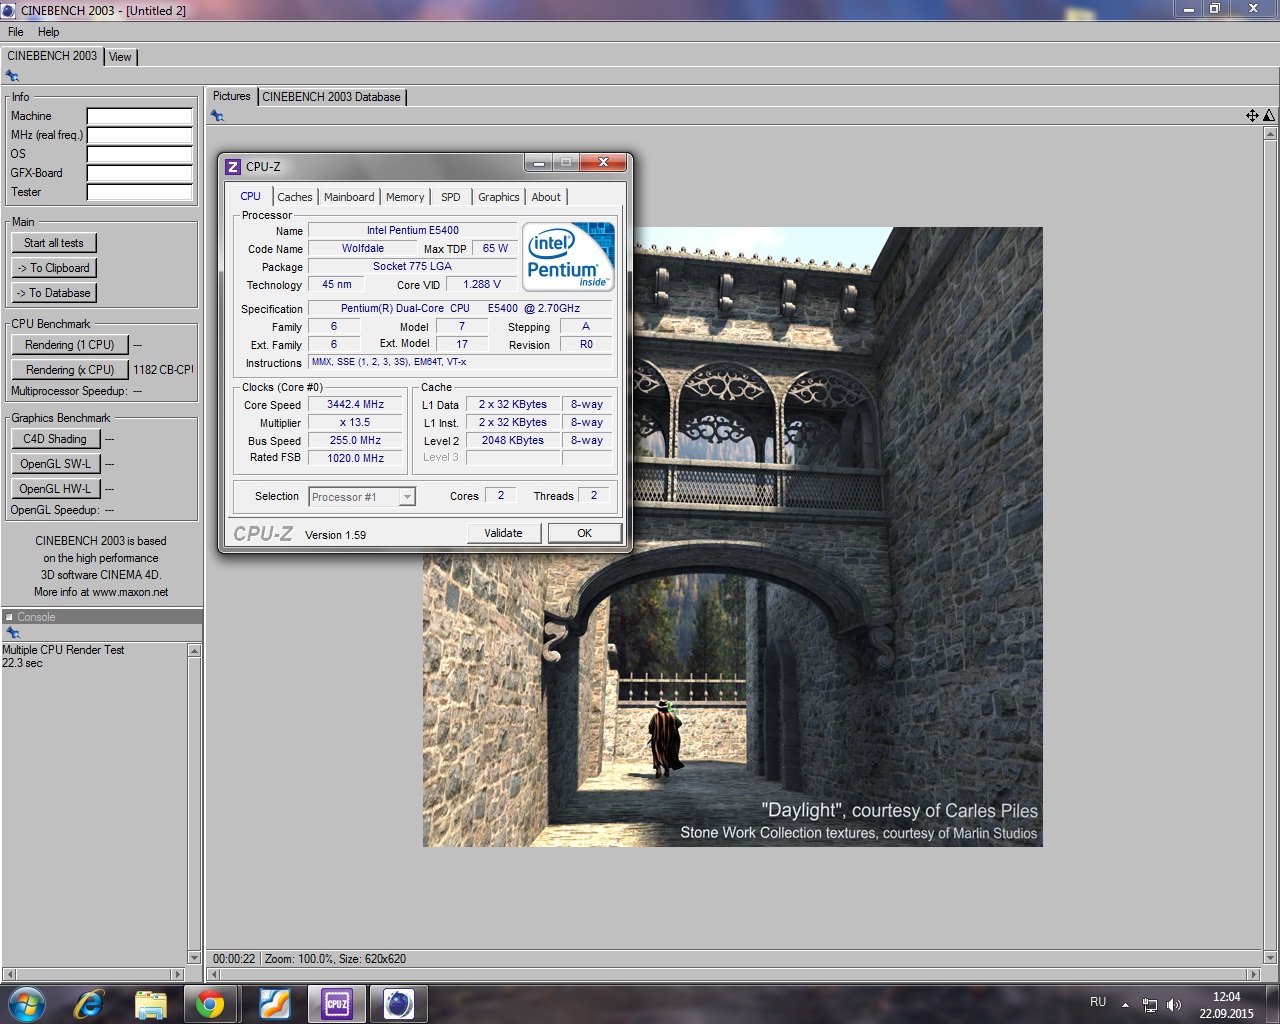
Task: Click the zoom triangle icon in picture view
Action: (1269, 116)
